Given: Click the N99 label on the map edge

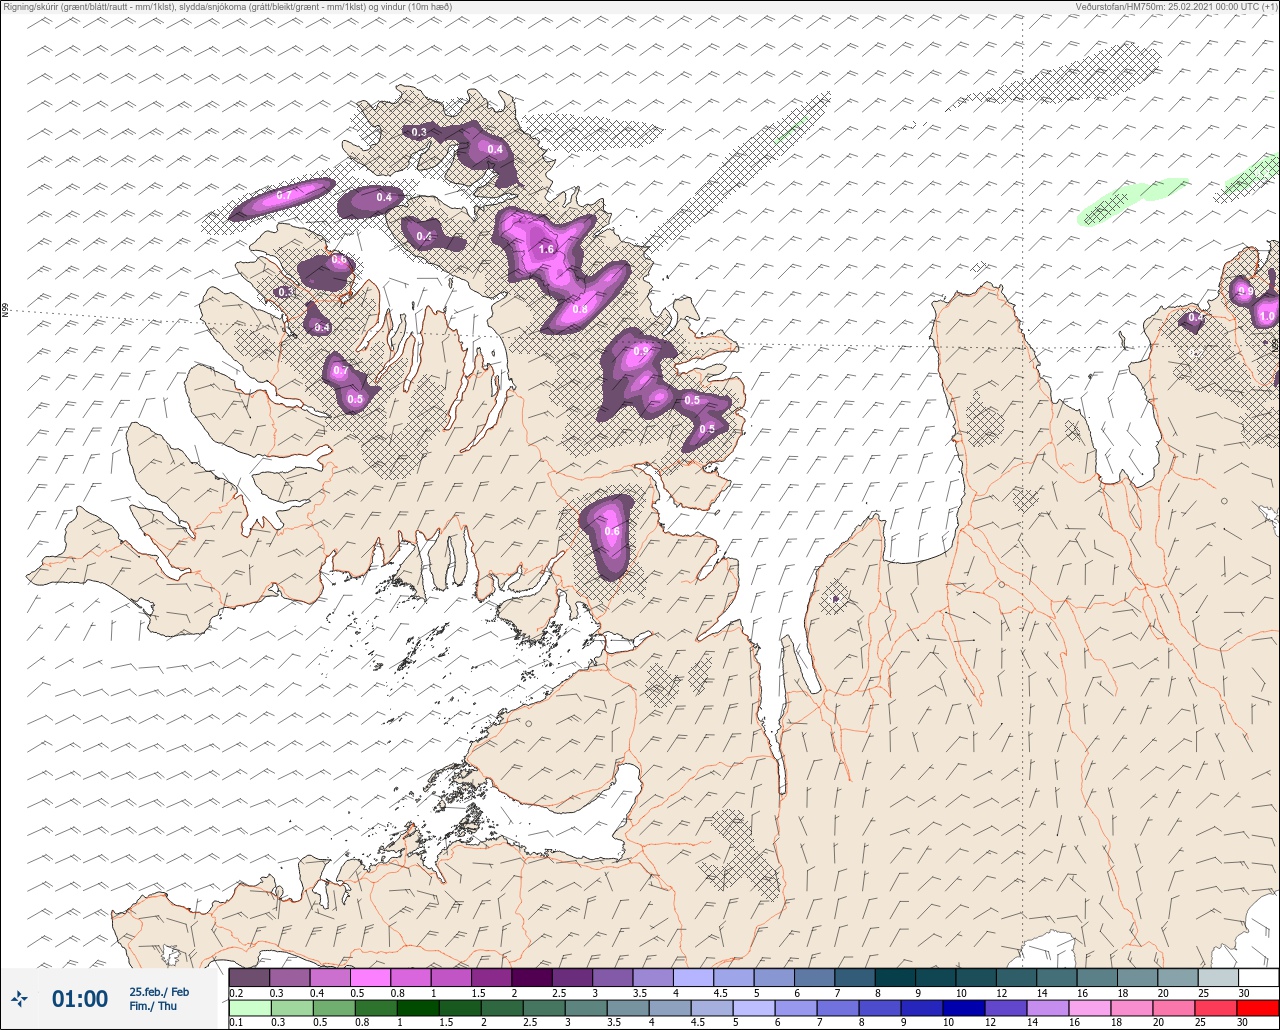Looking at the screenshot, I should (5, 311).
